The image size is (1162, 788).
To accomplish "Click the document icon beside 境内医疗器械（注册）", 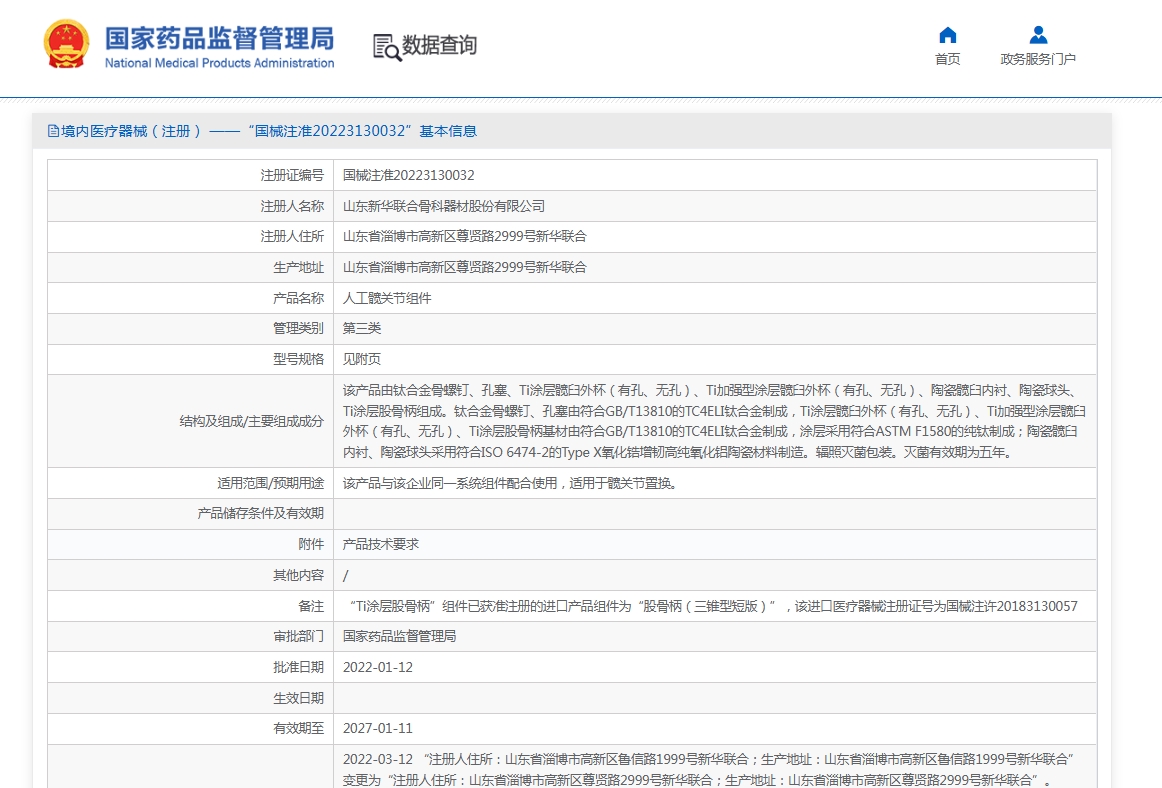I will [53, 131].
